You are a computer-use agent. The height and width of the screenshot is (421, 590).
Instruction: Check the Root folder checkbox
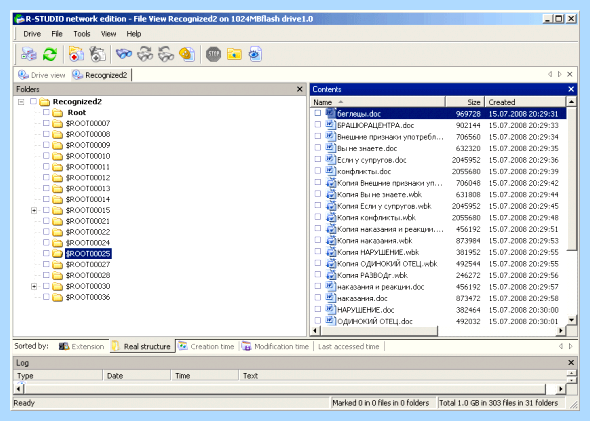pos(46,112)
